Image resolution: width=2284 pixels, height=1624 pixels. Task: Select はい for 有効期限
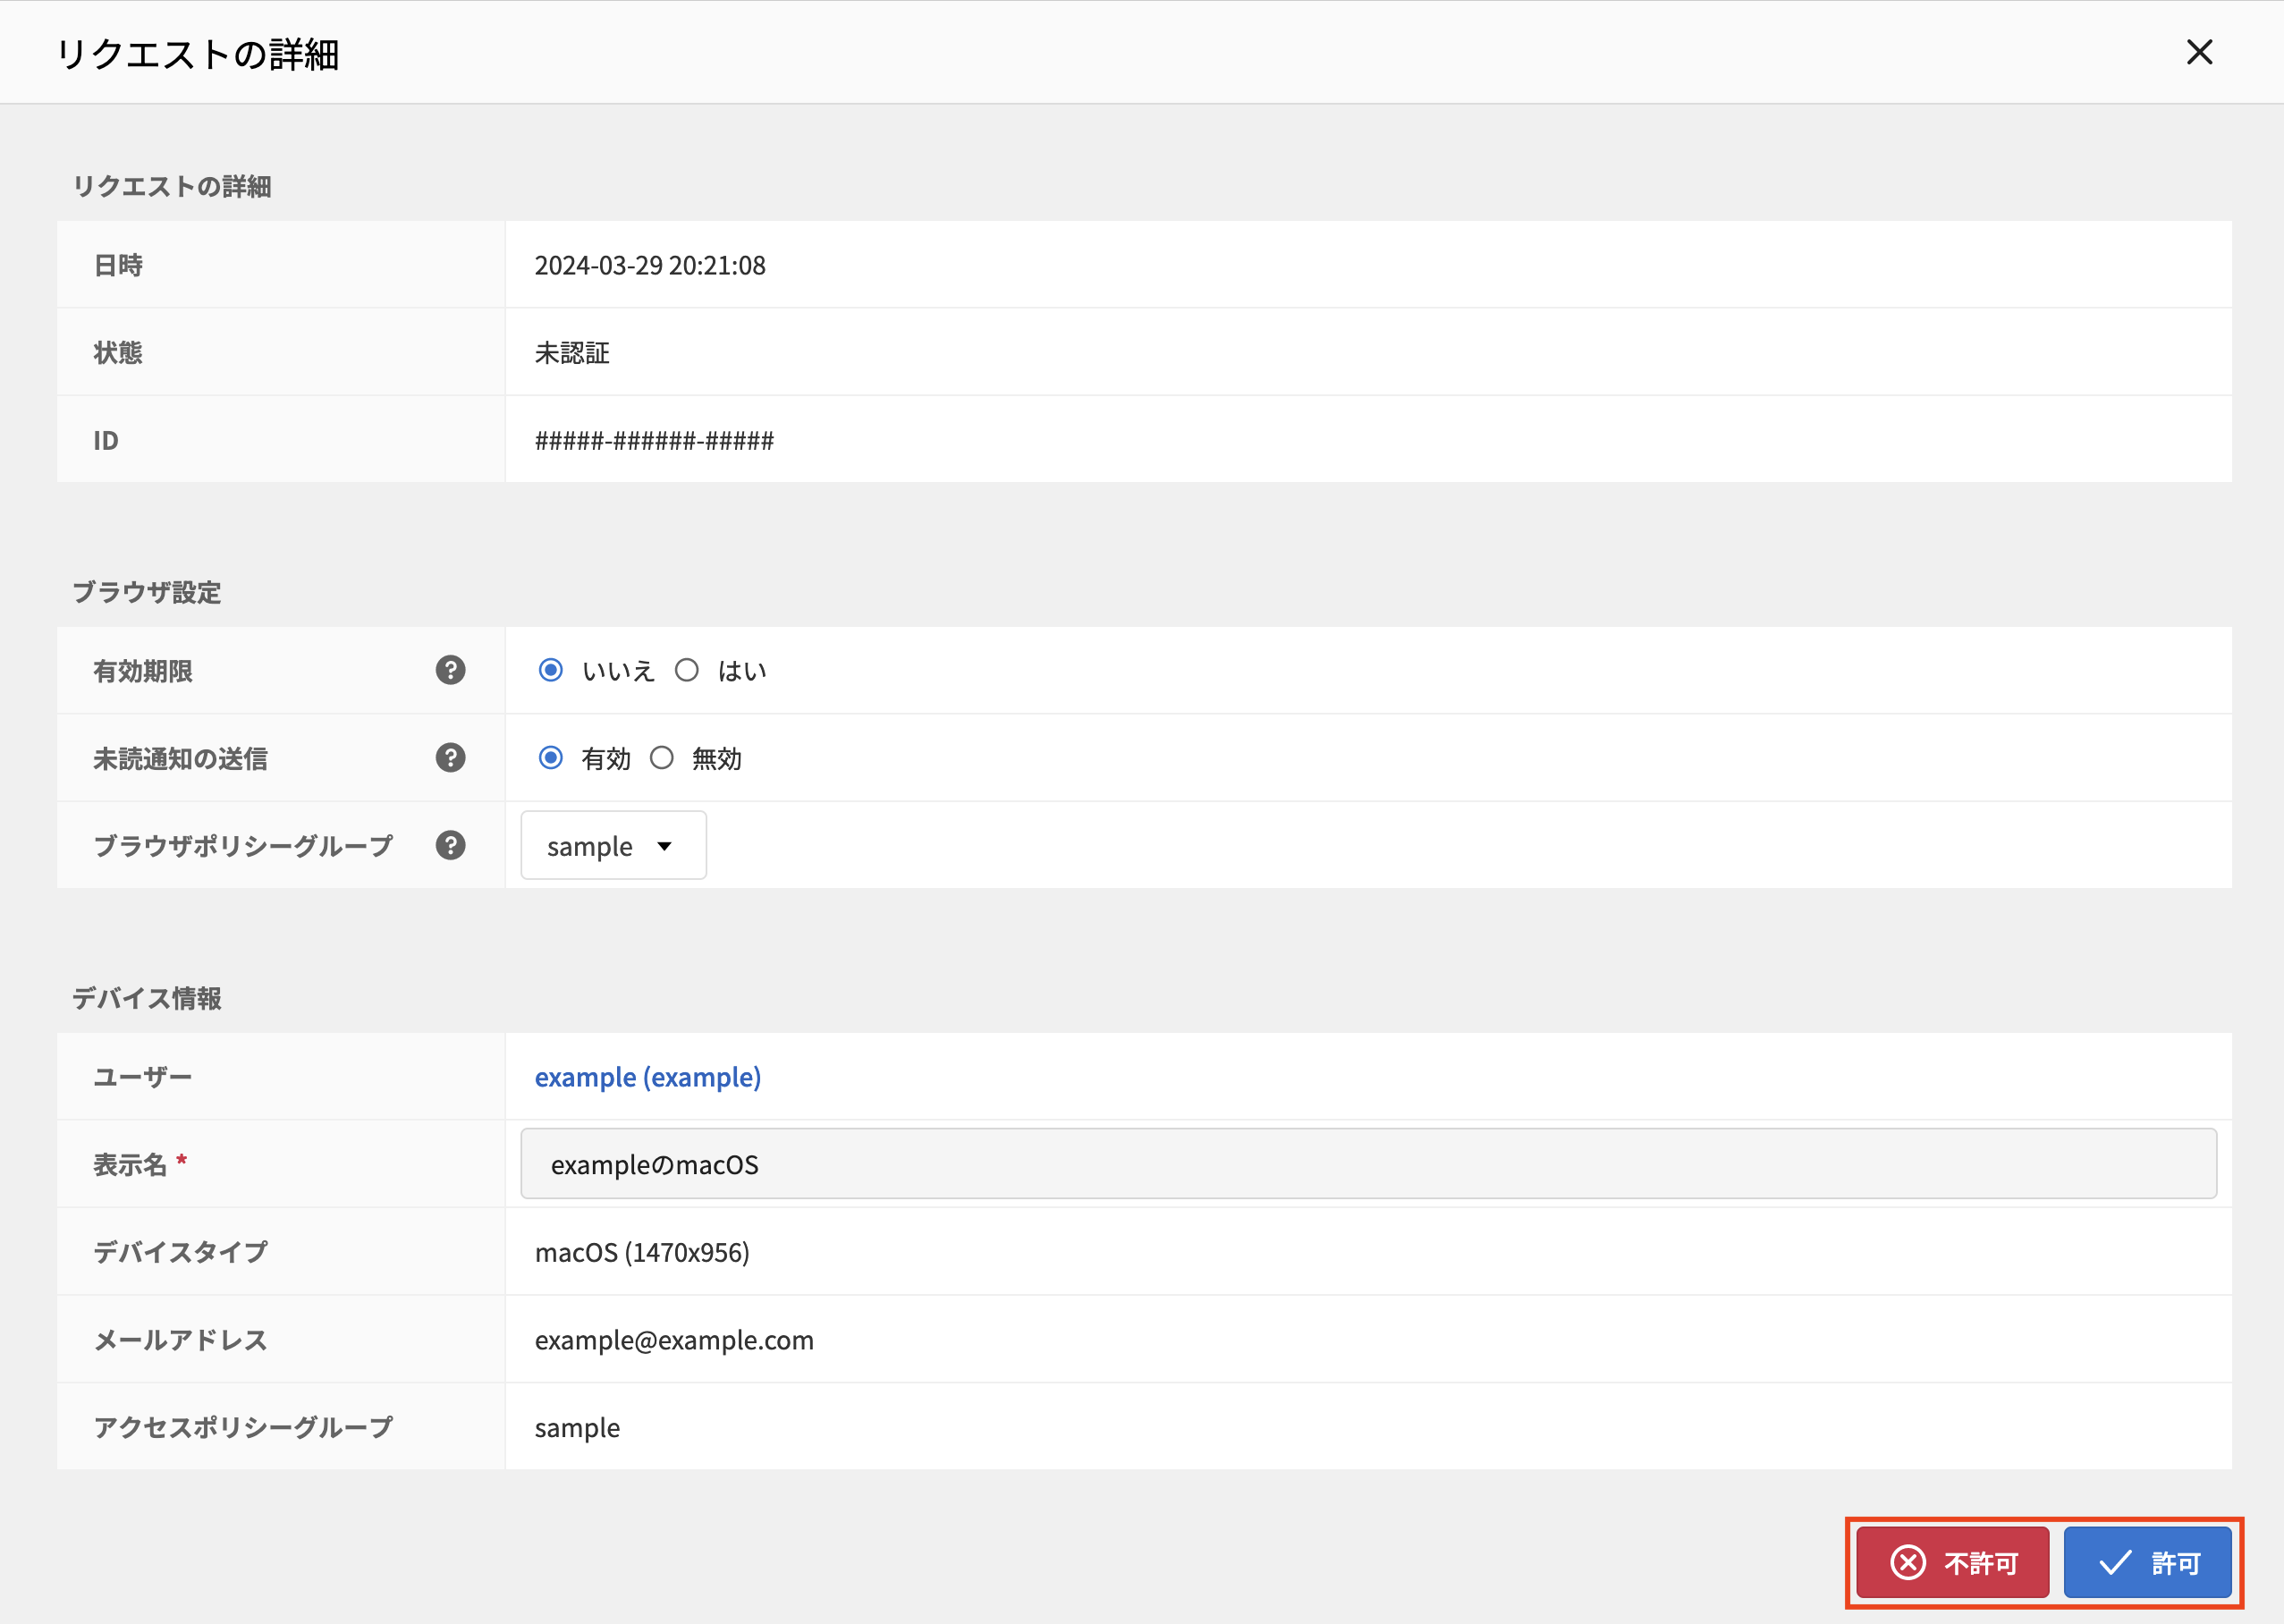coord(686,670)
